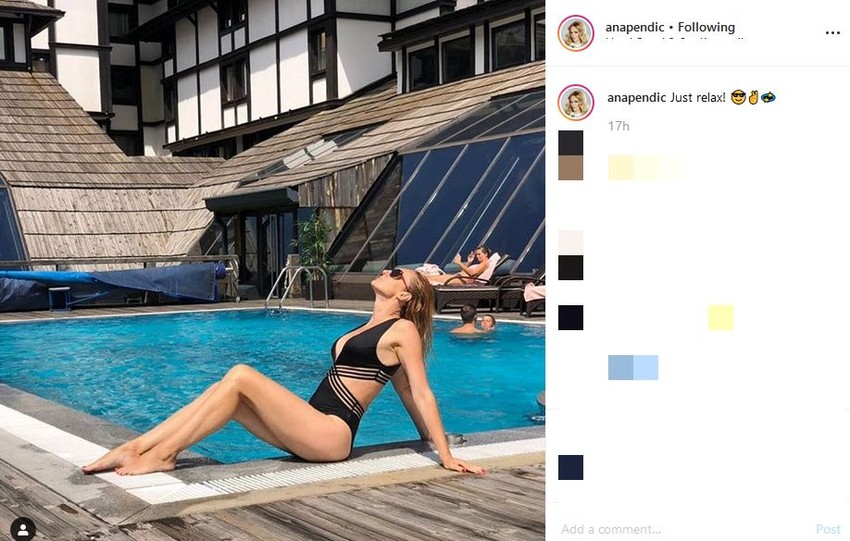Toggle the Following status
850x541 pixels.
pos(706,27)
